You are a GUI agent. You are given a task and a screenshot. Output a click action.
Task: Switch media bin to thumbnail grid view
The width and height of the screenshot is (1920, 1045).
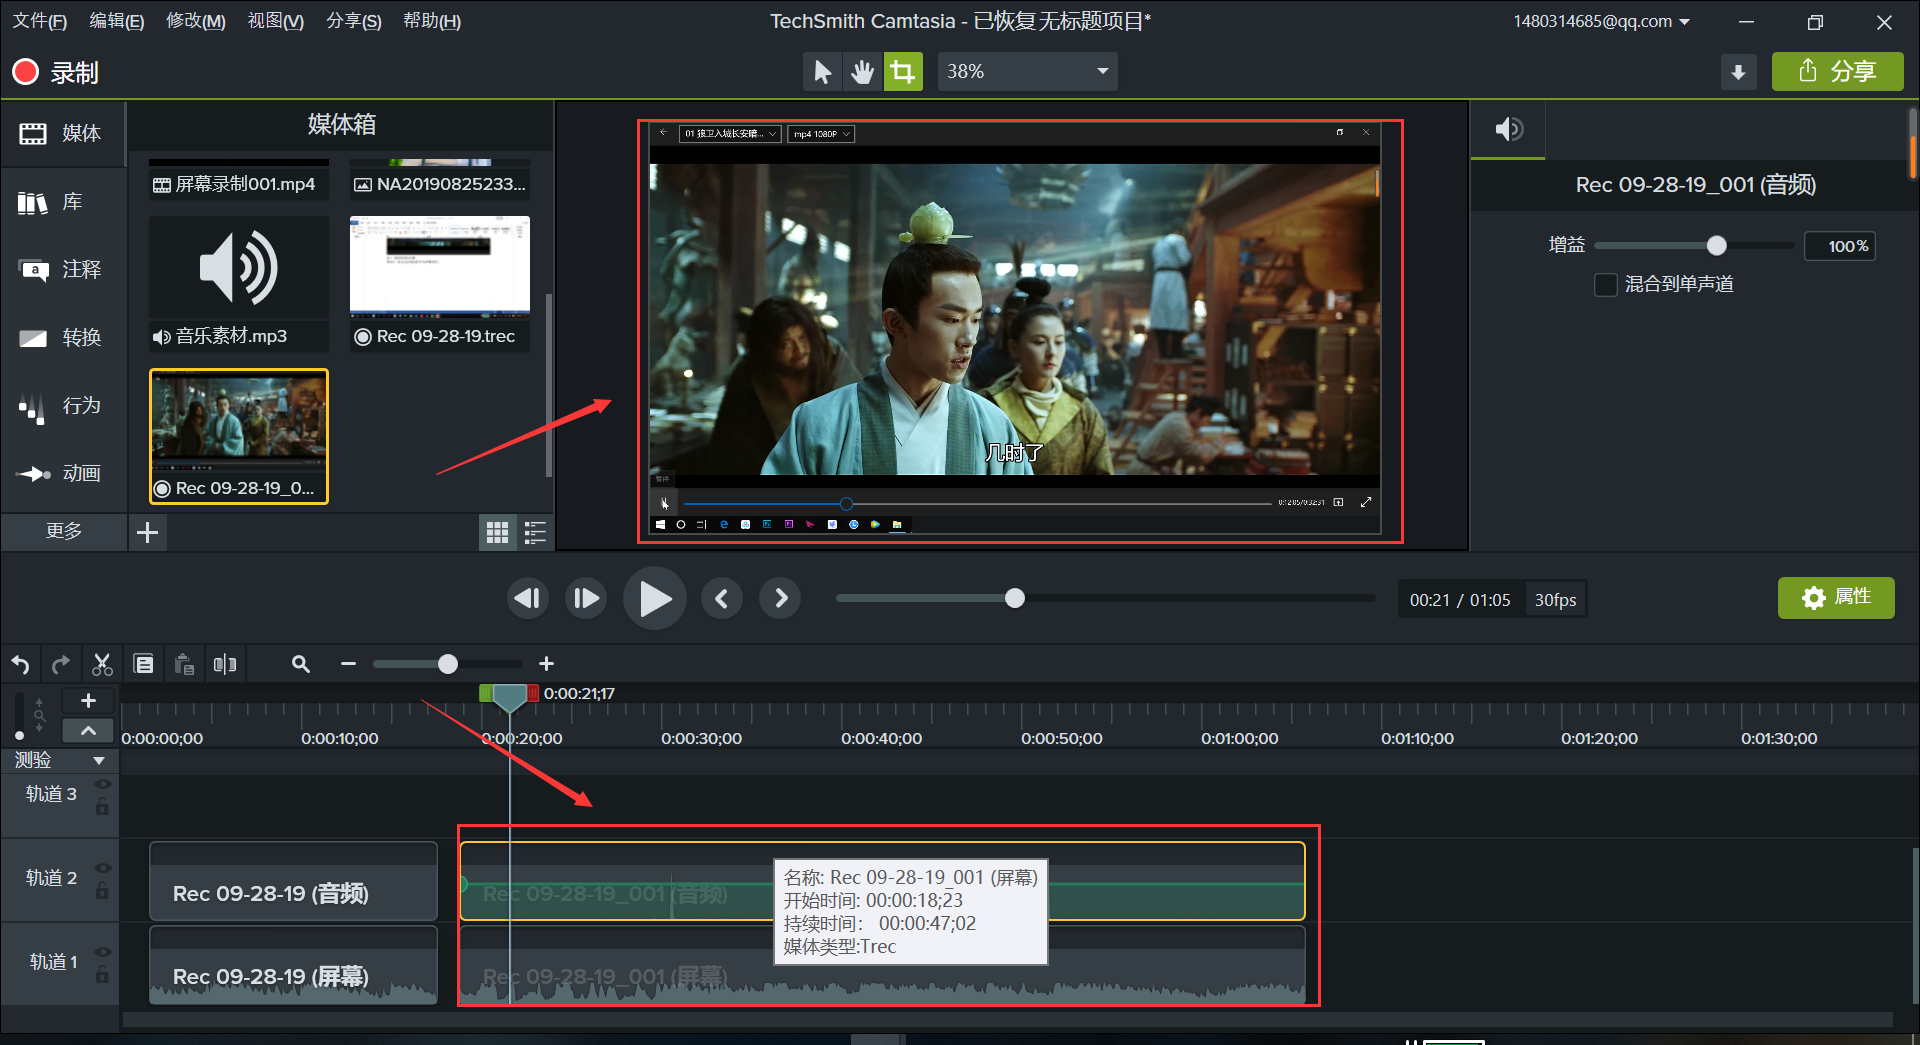pyautogui.click(x=497, y=532)
